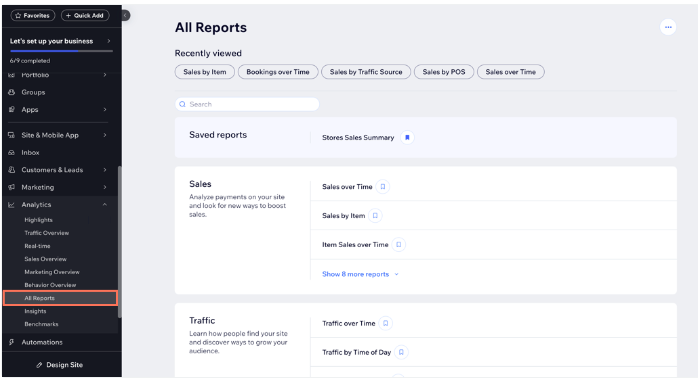Expand the Portfolio menu chevron
698x380 pixels.
(105, 75)
